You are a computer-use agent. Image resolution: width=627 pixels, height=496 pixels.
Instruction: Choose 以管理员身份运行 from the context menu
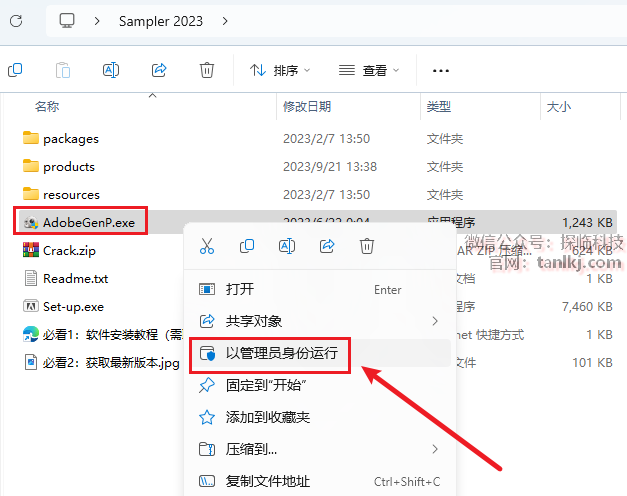(319, 353)
